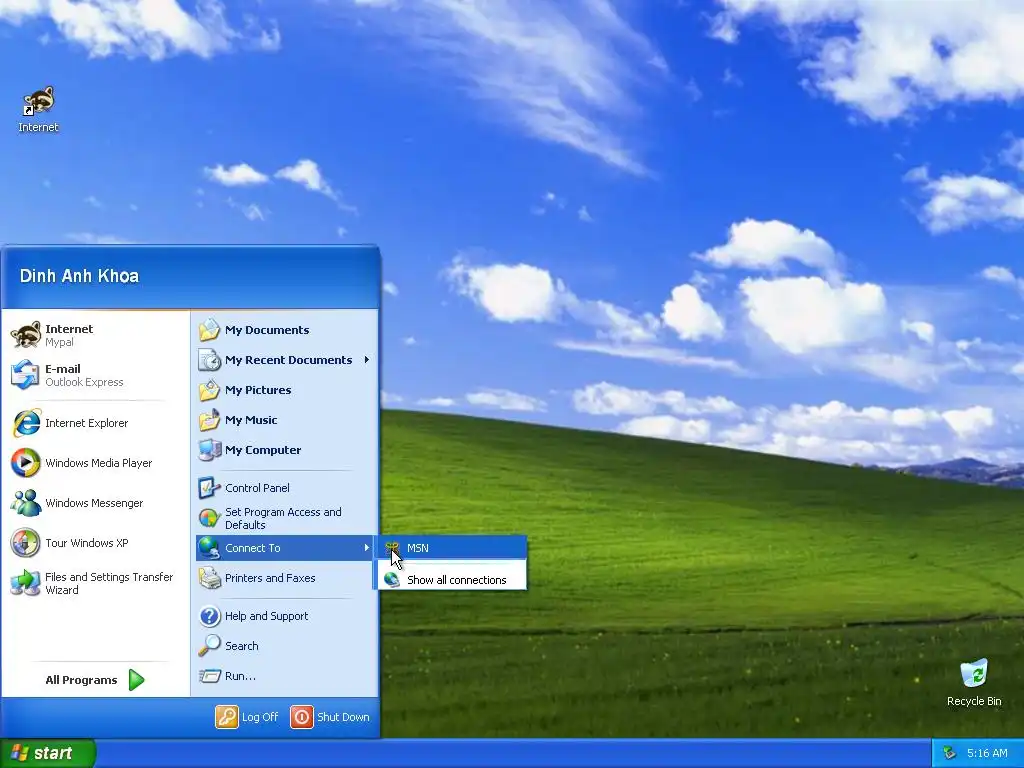Click the Start button on the taskbar
Screen dimensions: 1024x768
point(48,753)
